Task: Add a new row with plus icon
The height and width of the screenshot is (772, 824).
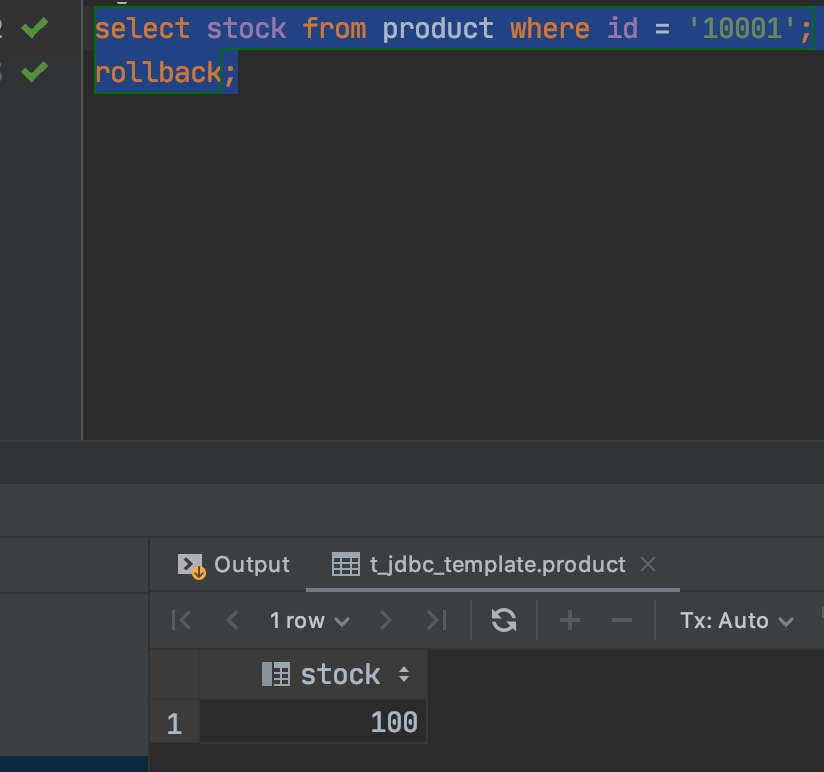Action: [x=570, y=621]
